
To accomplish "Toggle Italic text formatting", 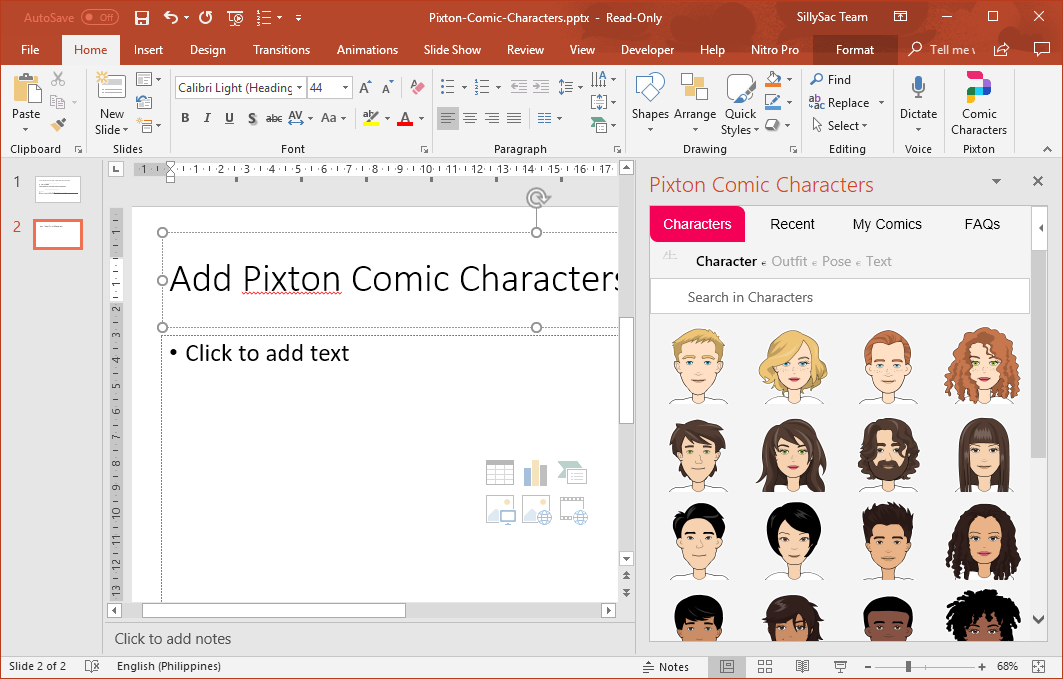I will [x=207, y=118].
